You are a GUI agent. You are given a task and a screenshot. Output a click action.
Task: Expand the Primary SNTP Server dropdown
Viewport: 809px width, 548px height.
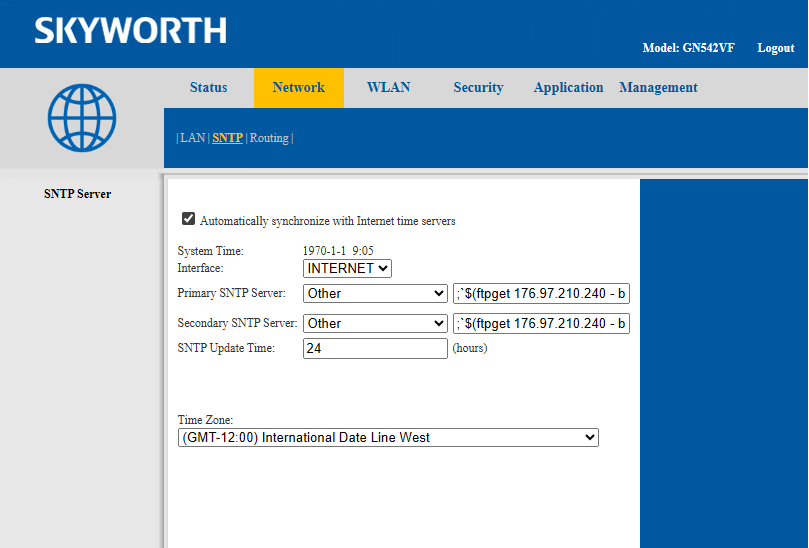click(x=375, y=293)
